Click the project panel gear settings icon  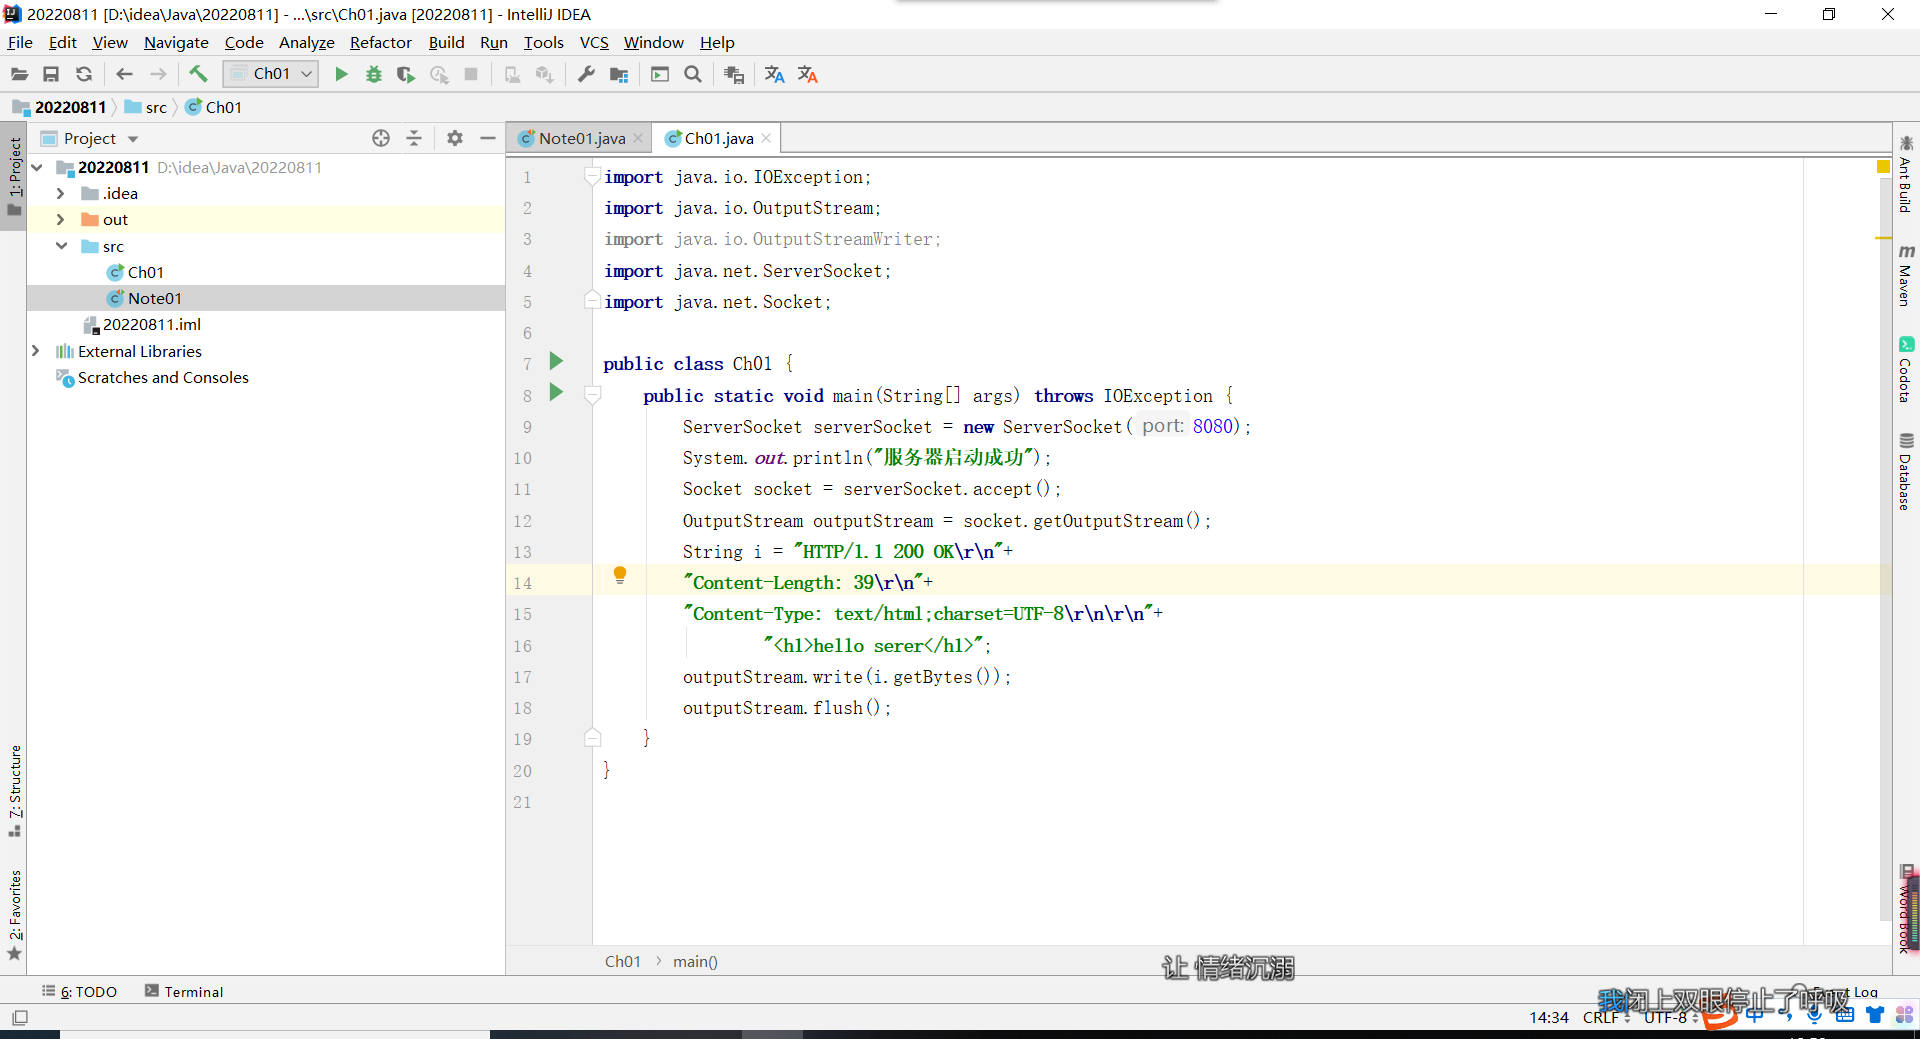pyautogui.click(x=455, y=138)
